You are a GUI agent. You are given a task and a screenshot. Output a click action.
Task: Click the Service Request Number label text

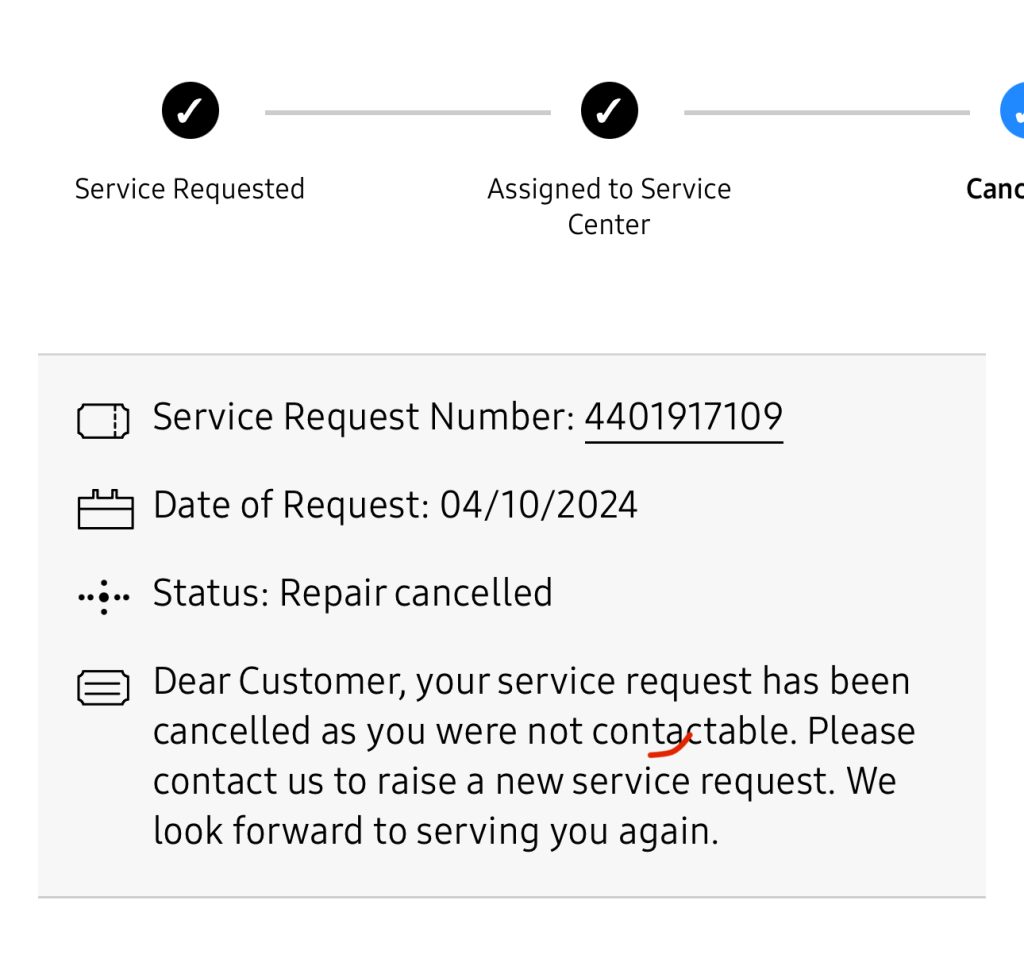tap(364, 417)
